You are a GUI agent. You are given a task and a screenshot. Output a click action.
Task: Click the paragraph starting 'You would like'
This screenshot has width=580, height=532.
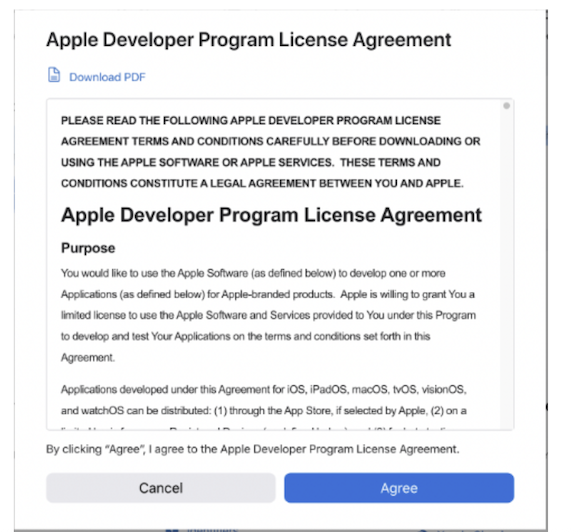click(x=268, y=315)
